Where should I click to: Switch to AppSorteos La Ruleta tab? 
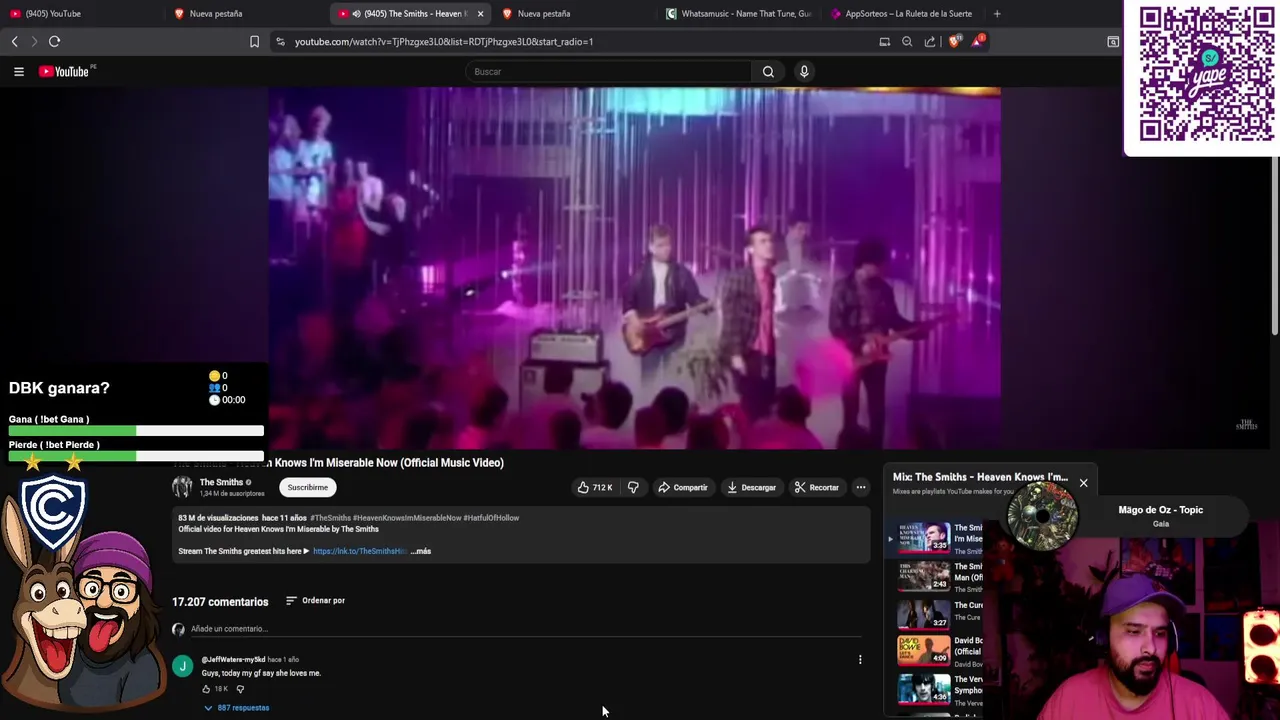[x=901, y=14]
